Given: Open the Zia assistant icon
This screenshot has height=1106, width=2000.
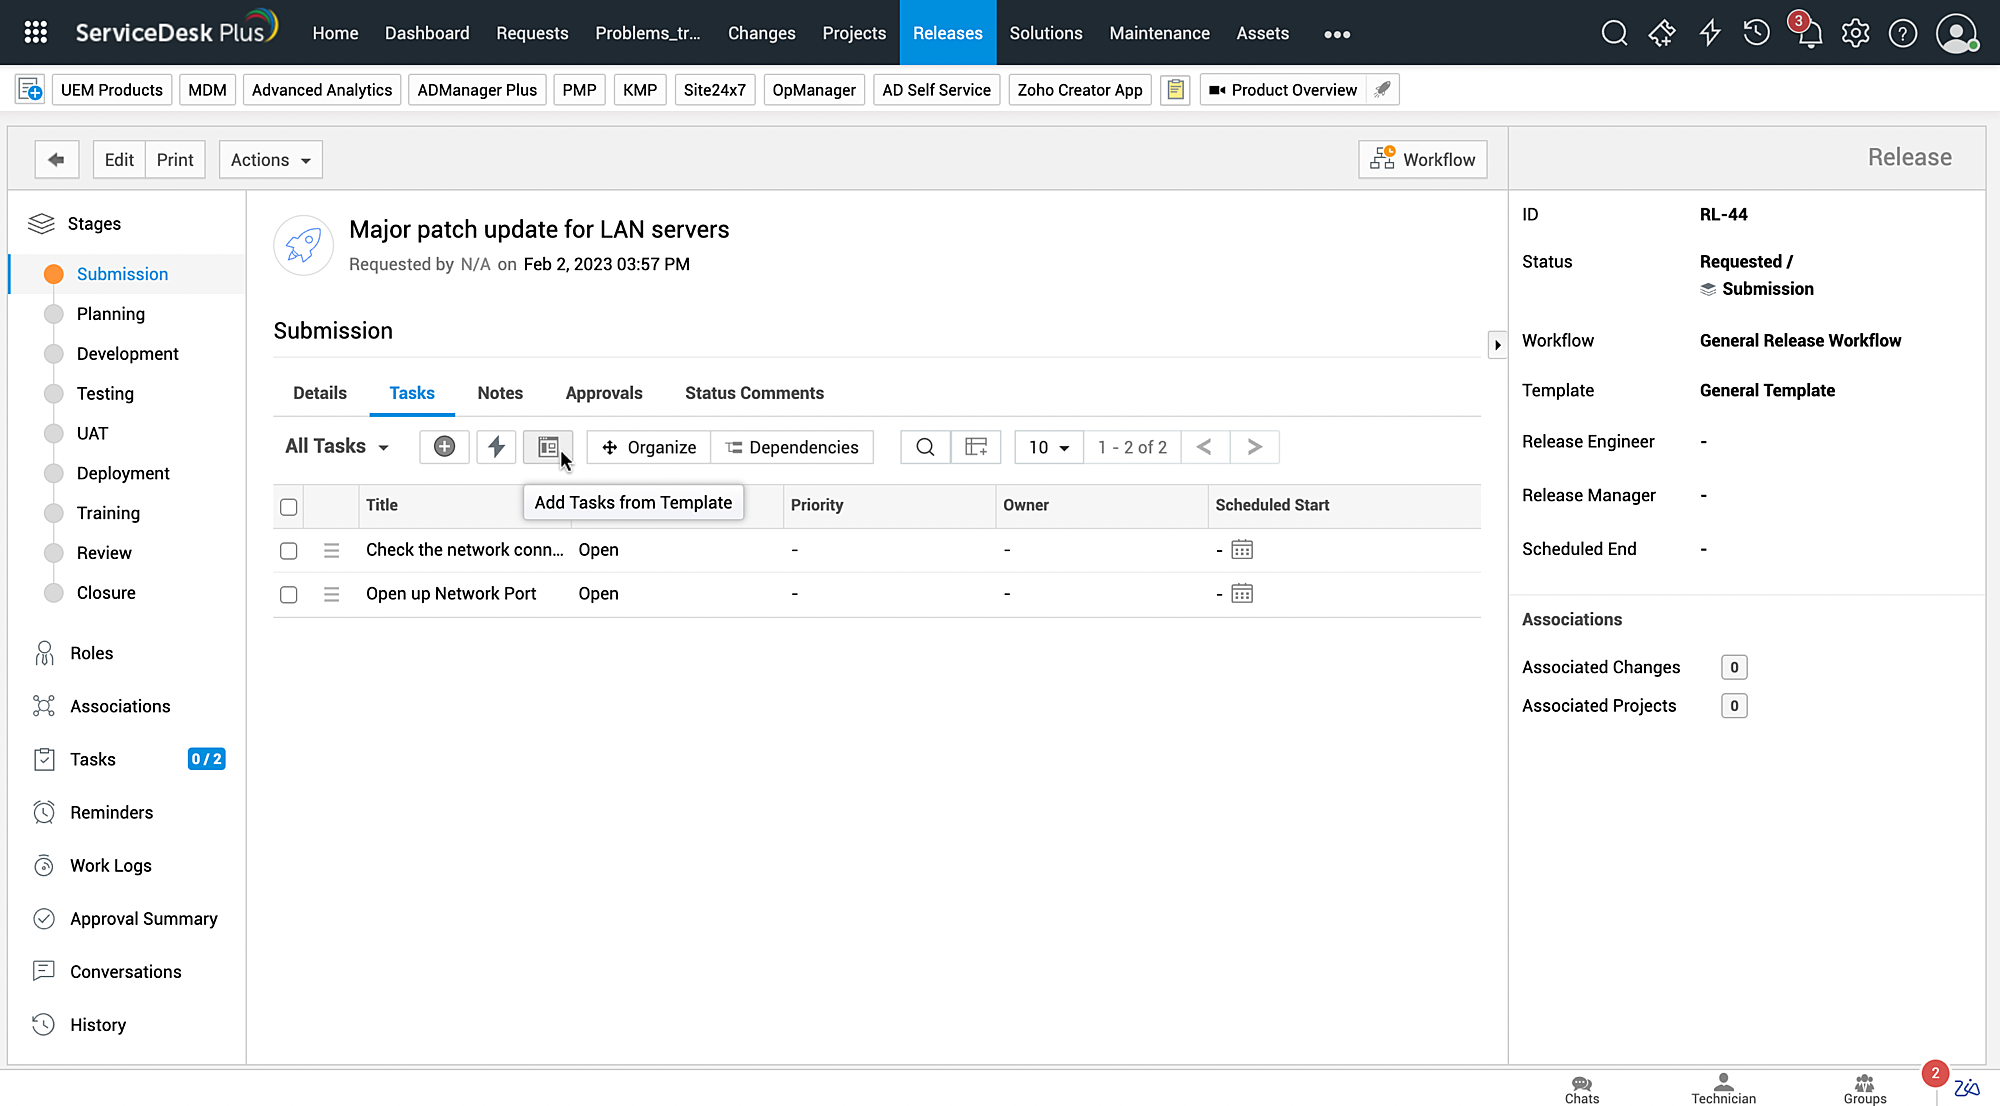Looking at the screenshot, I should [x=1966, y=1088].
